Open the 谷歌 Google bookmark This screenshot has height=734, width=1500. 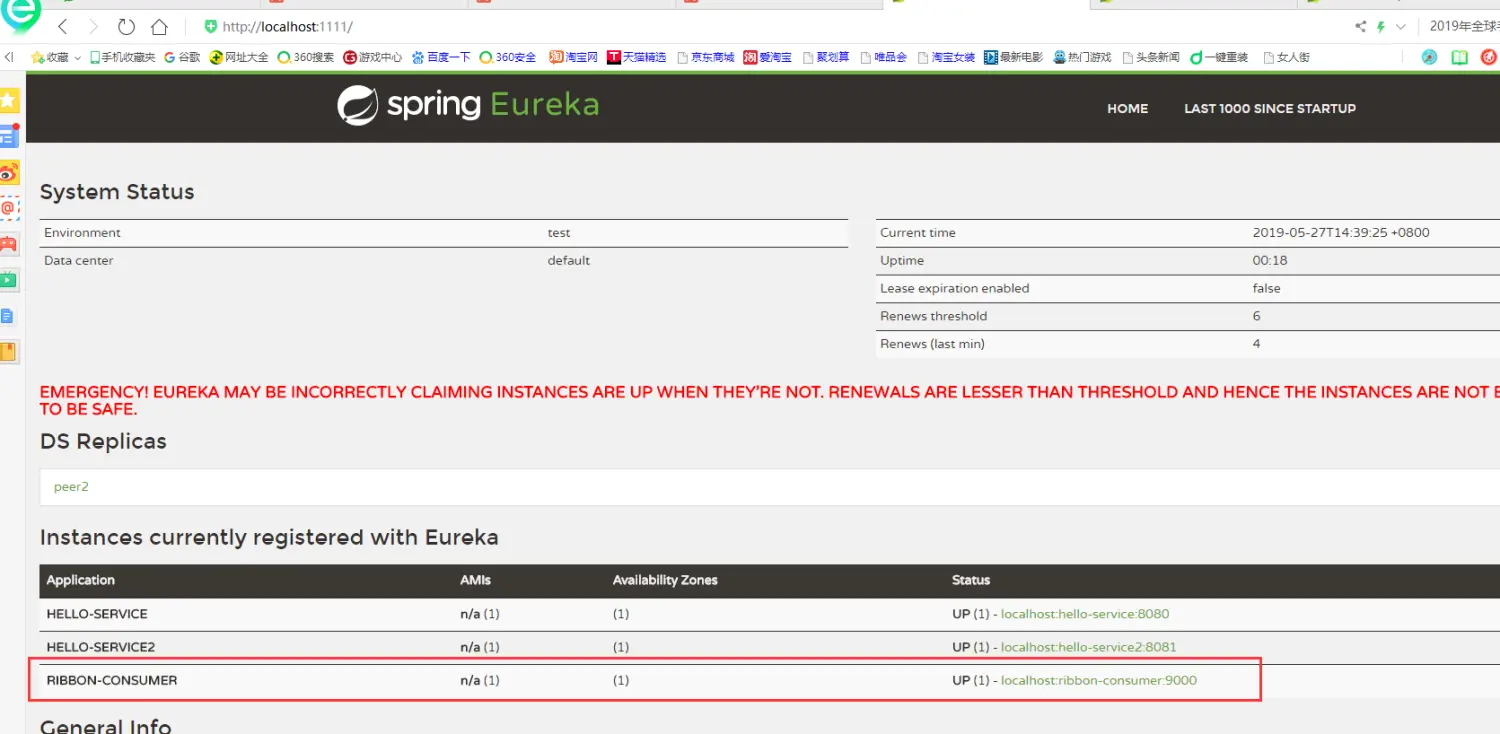182,57
